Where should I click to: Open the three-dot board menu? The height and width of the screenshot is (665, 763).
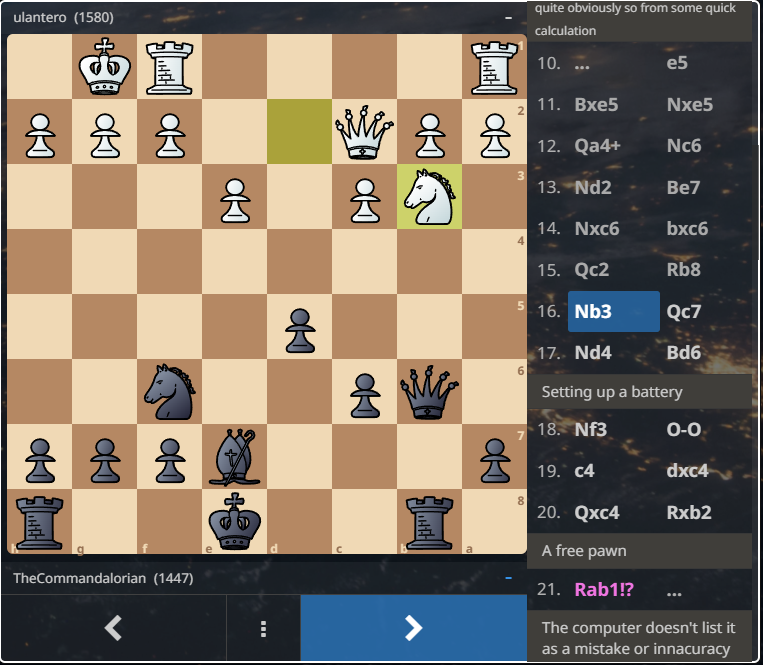click(x=263, y=628)
